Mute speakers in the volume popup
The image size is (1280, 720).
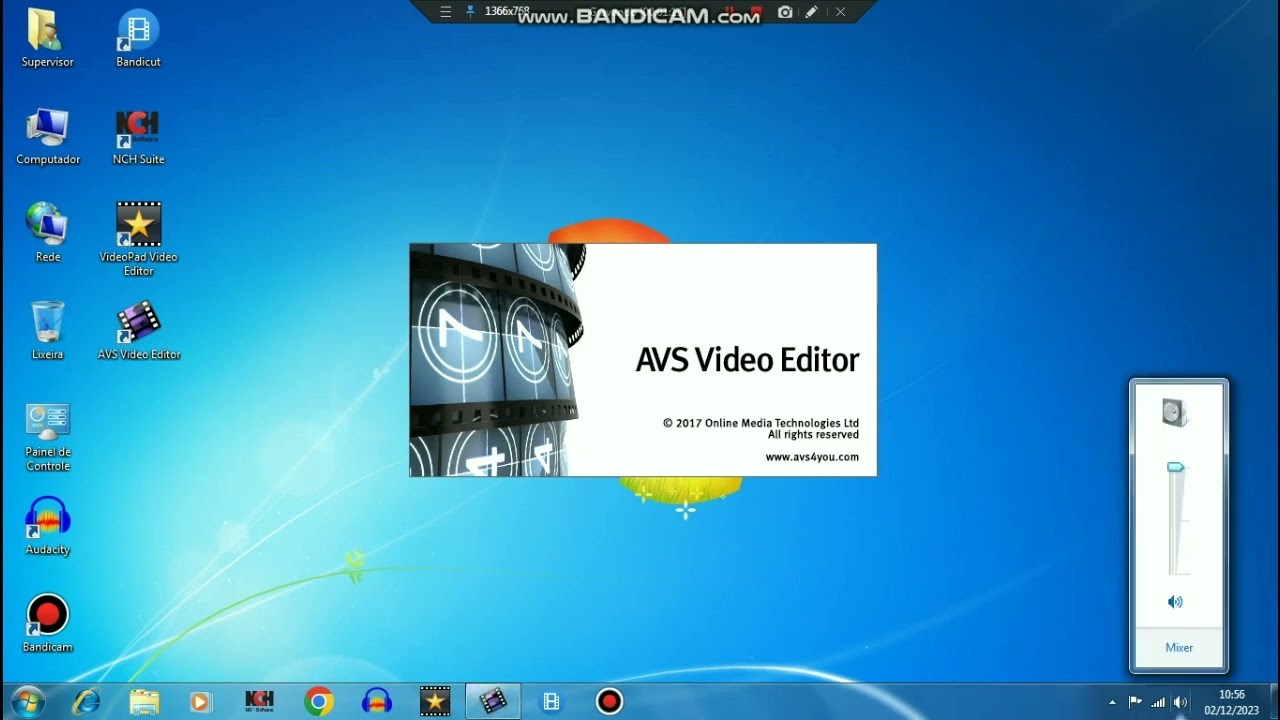[x=1175, y=602]
